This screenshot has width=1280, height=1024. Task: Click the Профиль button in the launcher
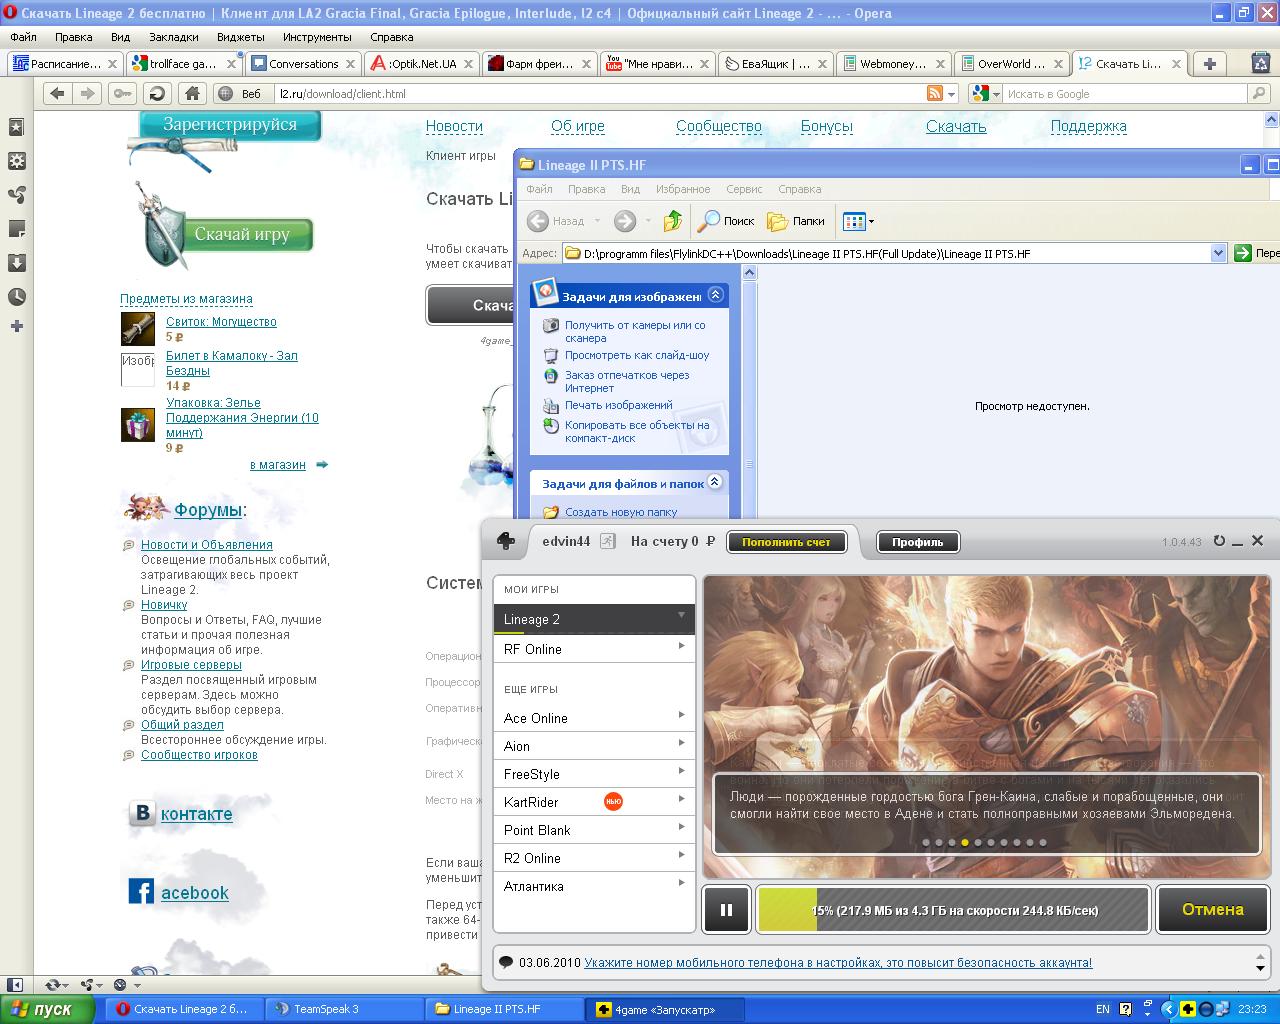pyautogui.click(x=918, y=542)
